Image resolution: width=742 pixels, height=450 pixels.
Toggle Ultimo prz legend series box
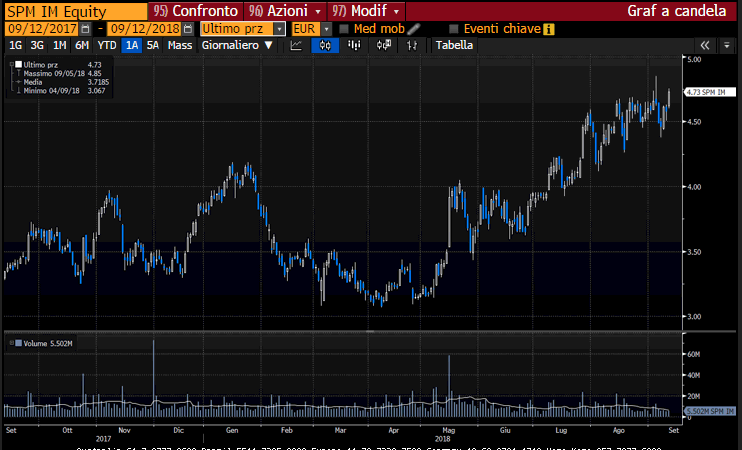(x=15, y=65)
